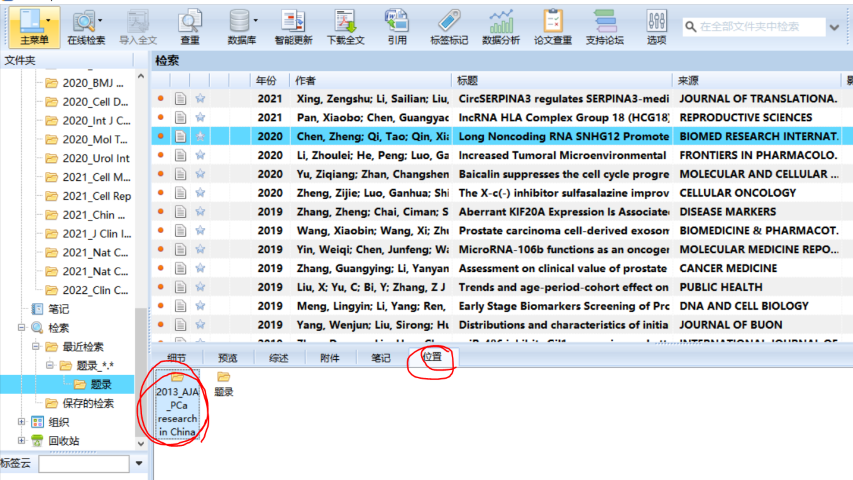Click the orange unread dot in the Xing, Zengshu row
Viewport: 853px width, 480px height.
tap(160, 99)
